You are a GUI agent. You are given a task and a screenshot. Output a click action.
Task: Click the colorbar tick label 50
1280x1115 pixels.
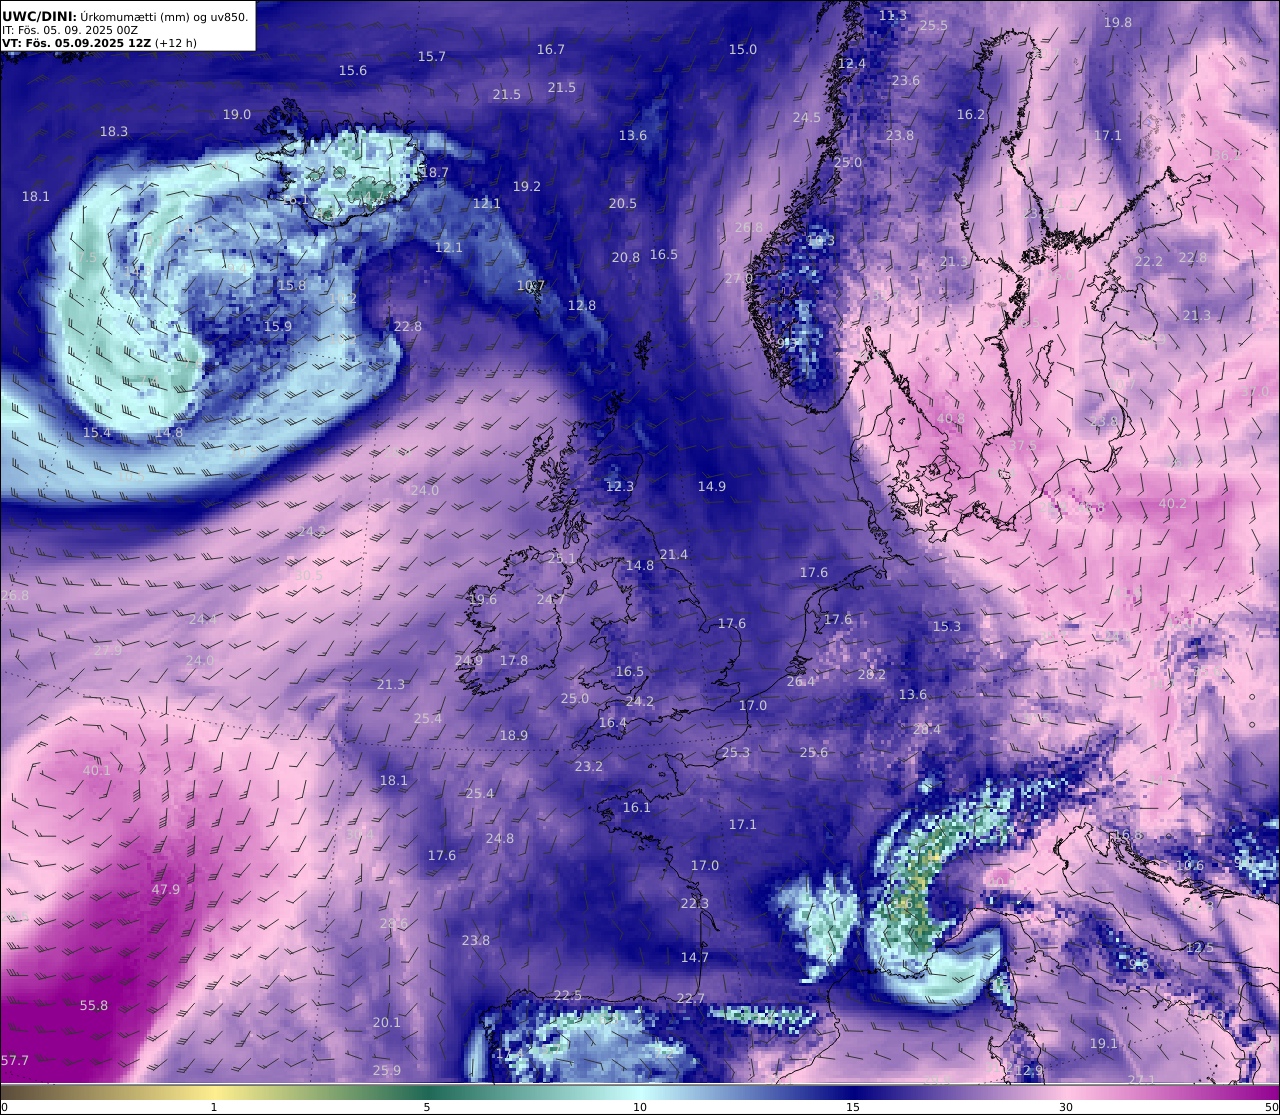coord(1271,1107)
